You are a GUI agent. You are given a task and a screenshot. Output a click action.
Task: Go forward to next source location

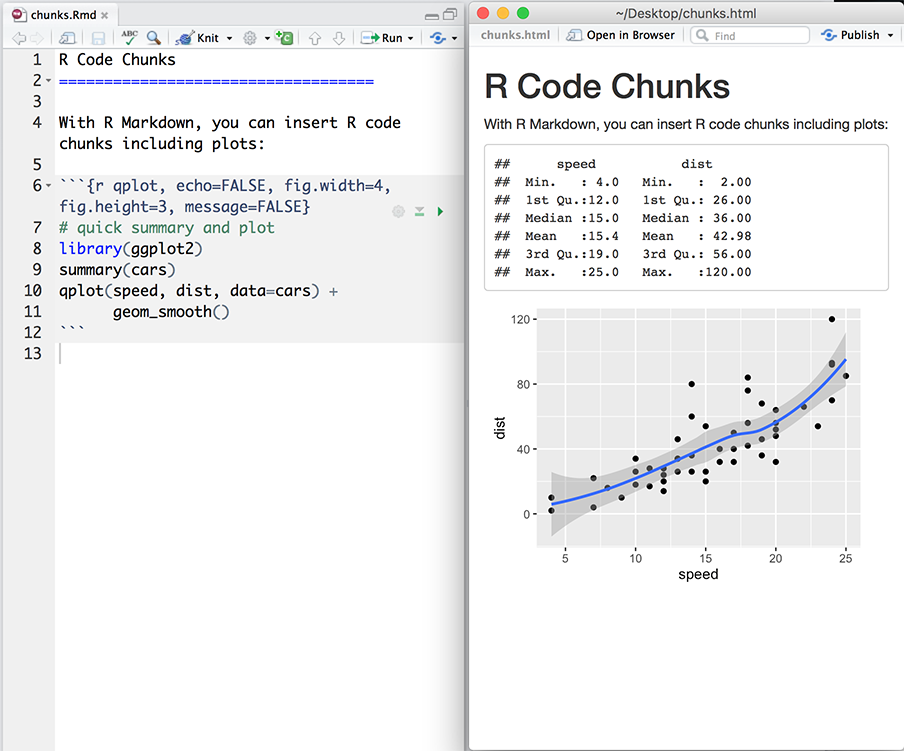click(x=37, y=39)
